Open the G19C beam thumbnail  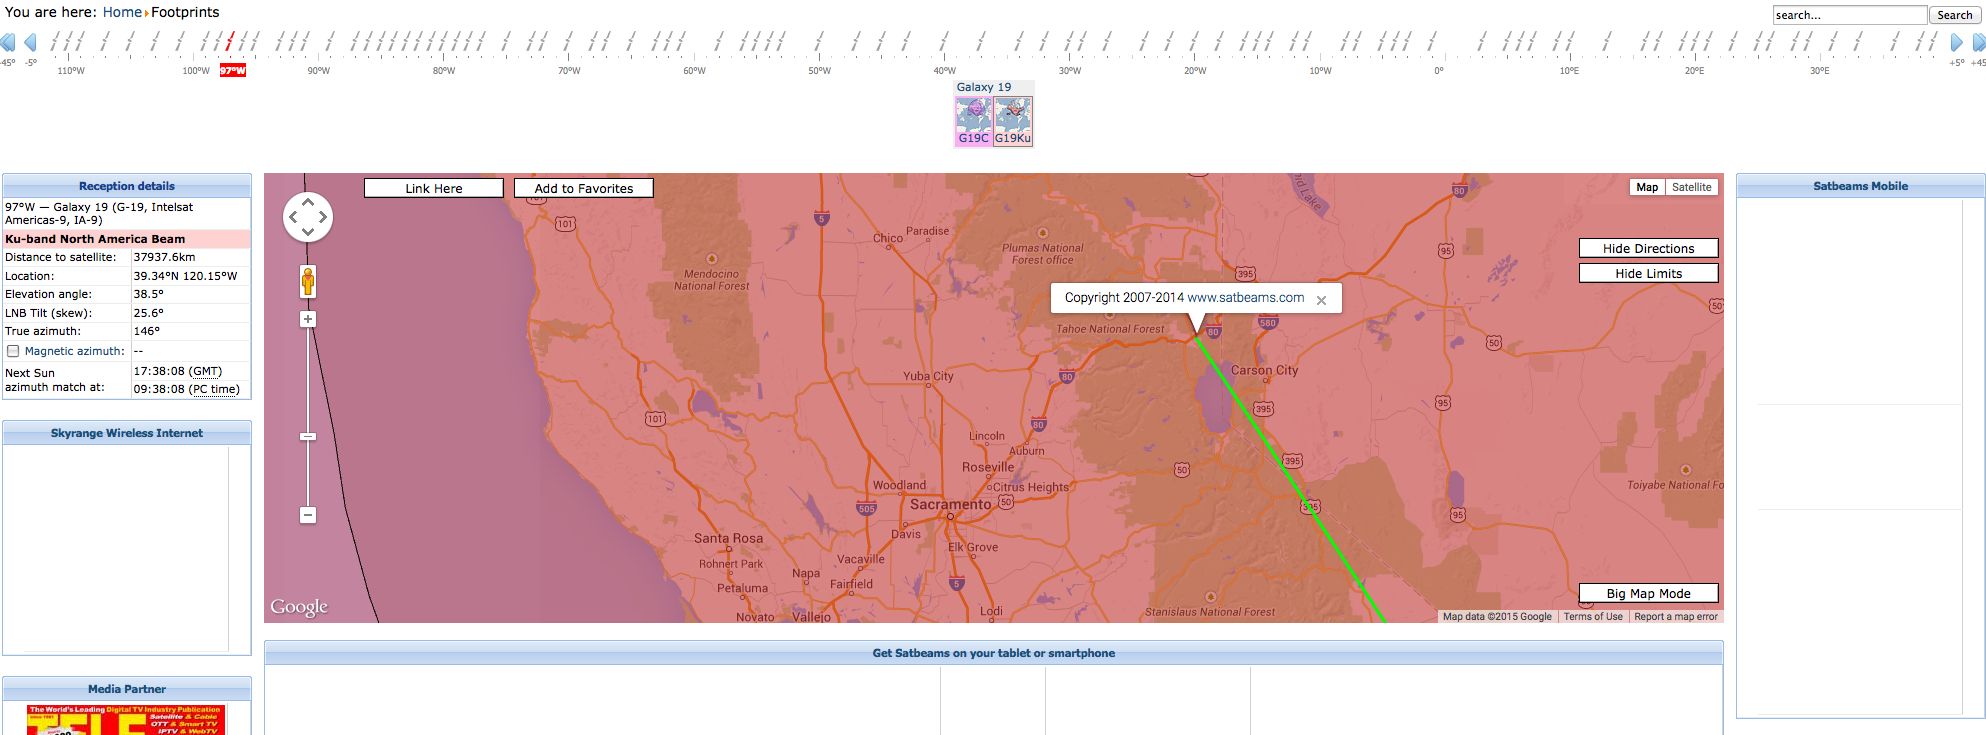point(974,121)
